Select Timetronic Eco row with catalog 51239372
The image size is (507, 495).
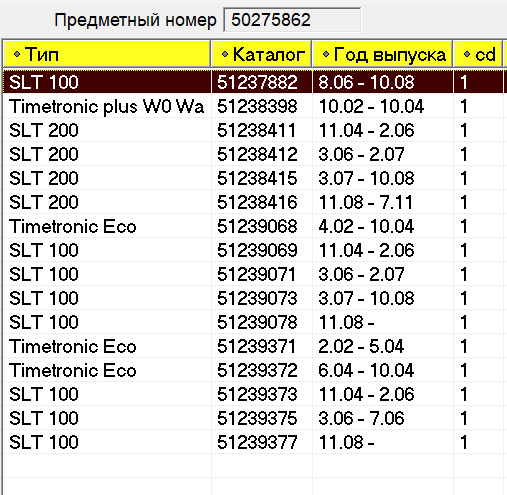[x=253, y=370]
